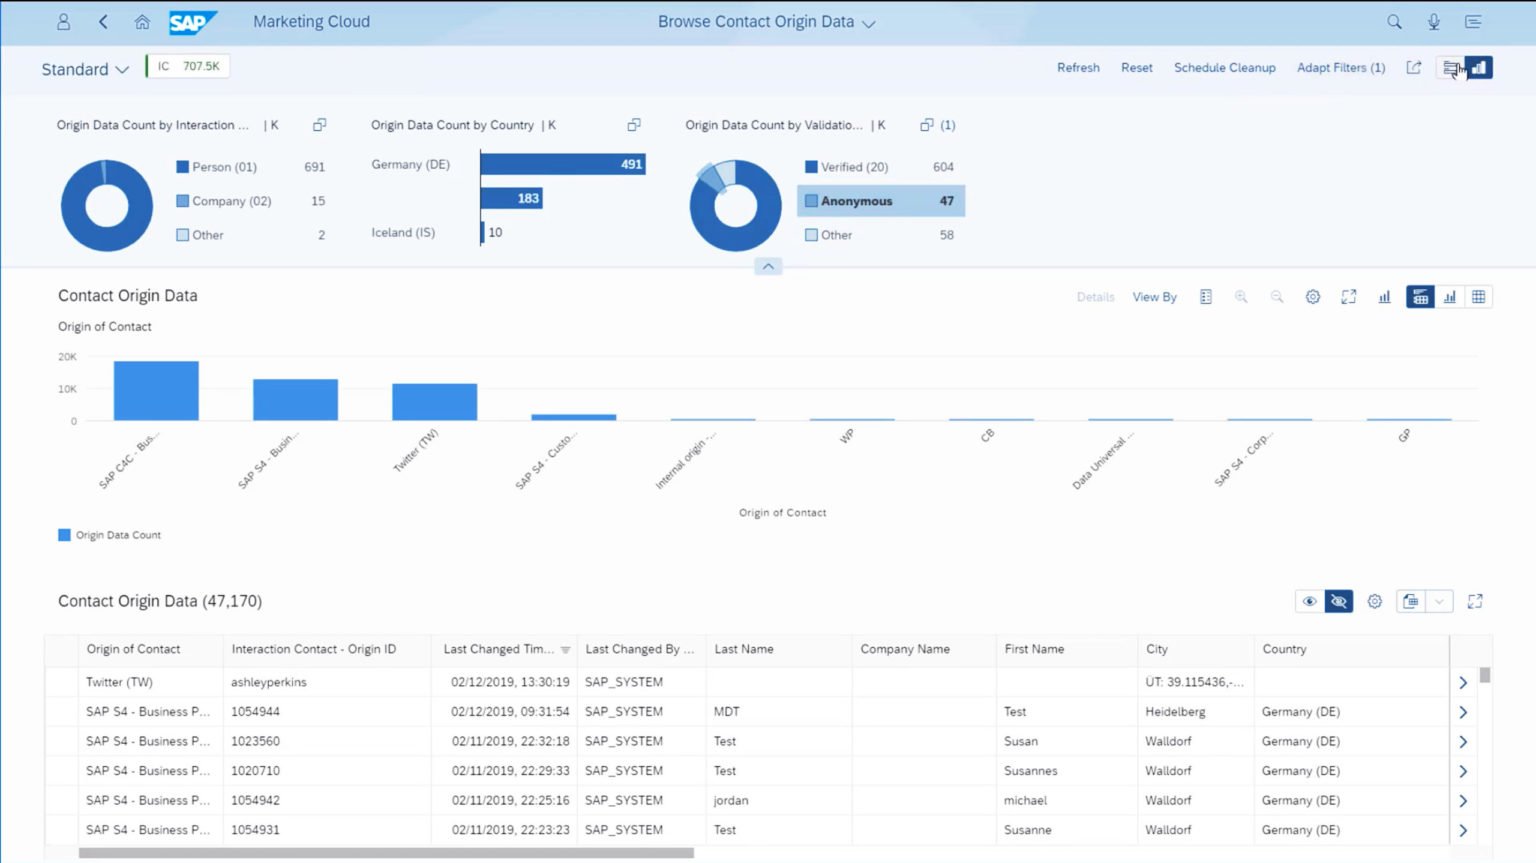Export table to spreadsheet icon
Screen dimensions: 1536x863
(1410, 601)
